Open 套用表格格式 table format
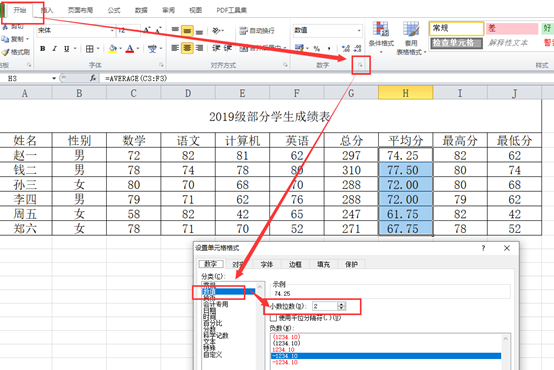Image resolution: width=554 pixels, height=370 pixels. click(x=411, y=38)
